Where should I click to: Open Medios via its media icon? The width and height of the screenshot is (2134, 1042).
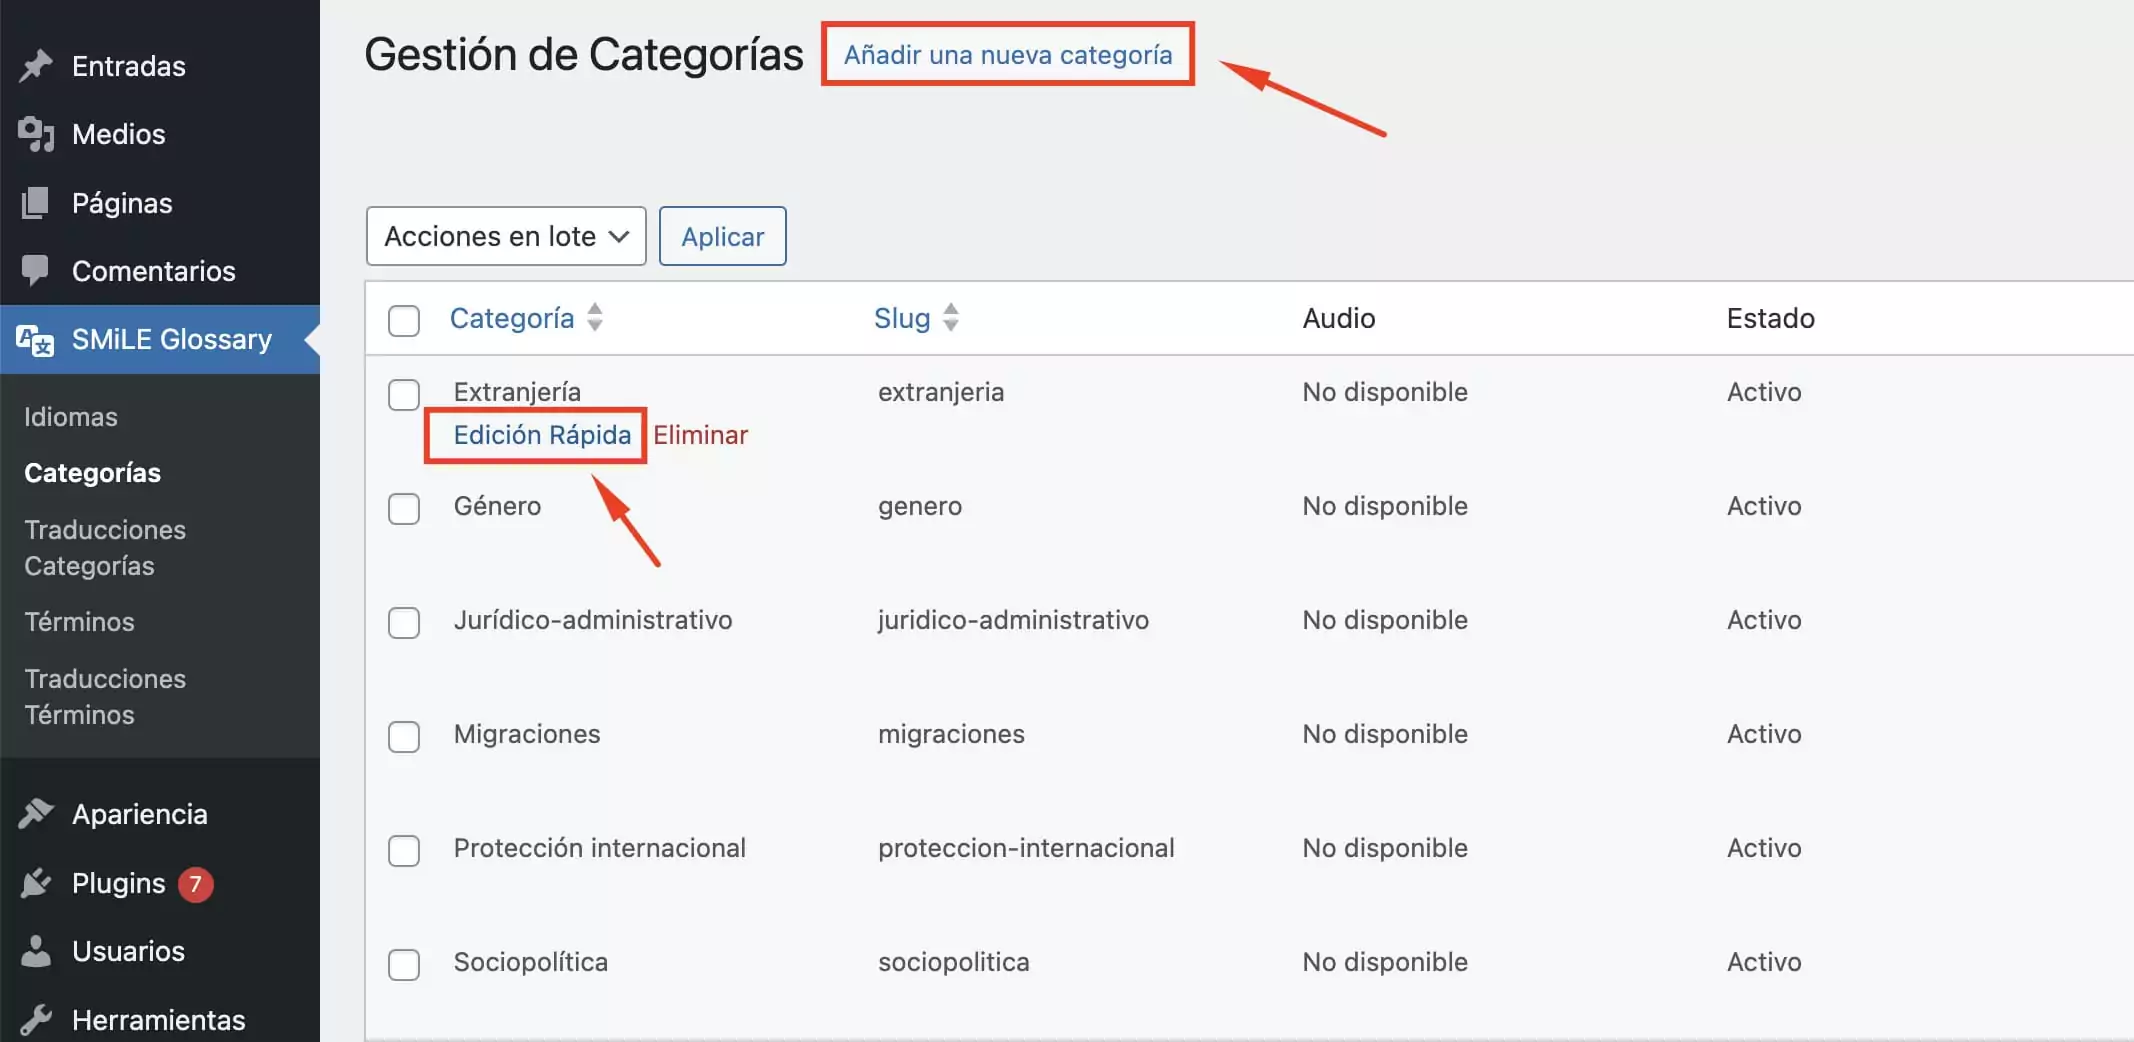pos(36,134)
